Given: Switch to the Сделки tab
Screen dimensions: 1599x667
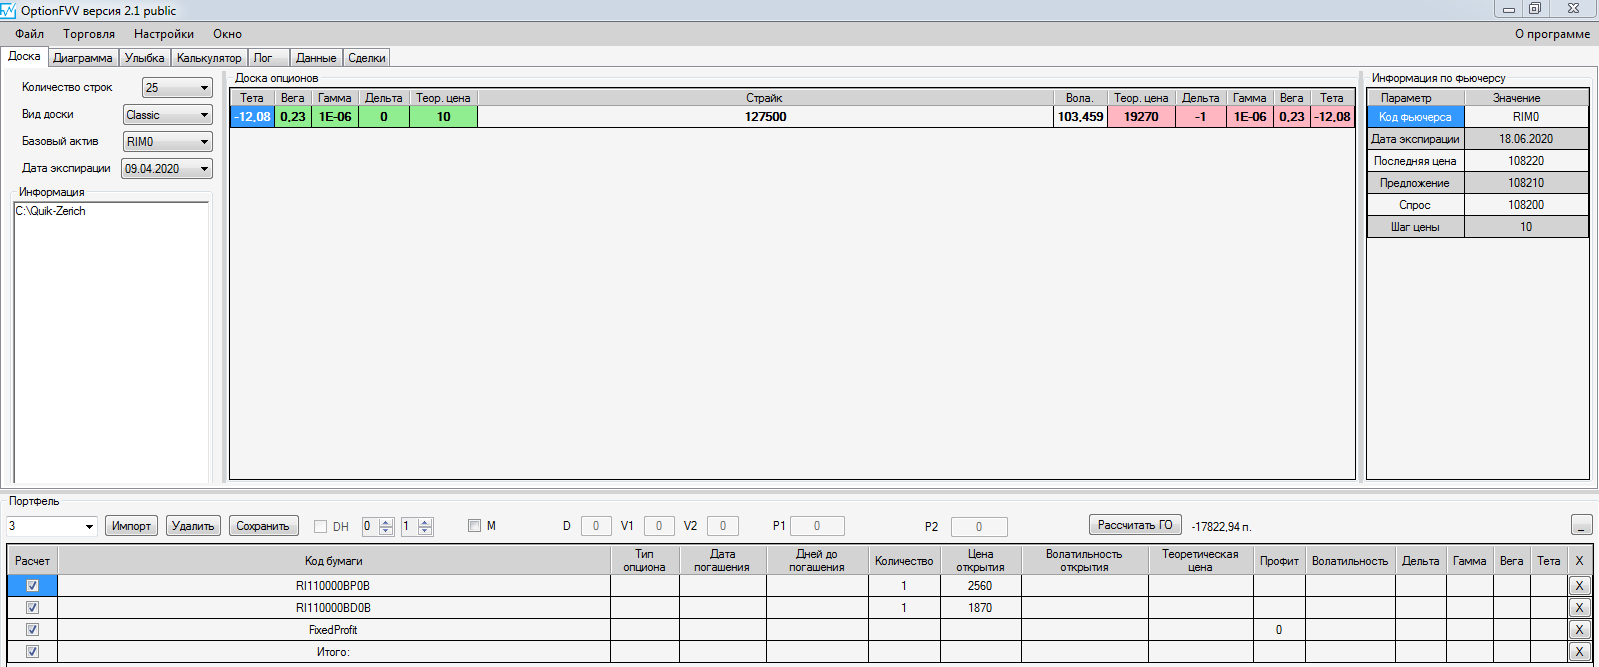Looking at the screenshot, I should [x=367, y=58].
